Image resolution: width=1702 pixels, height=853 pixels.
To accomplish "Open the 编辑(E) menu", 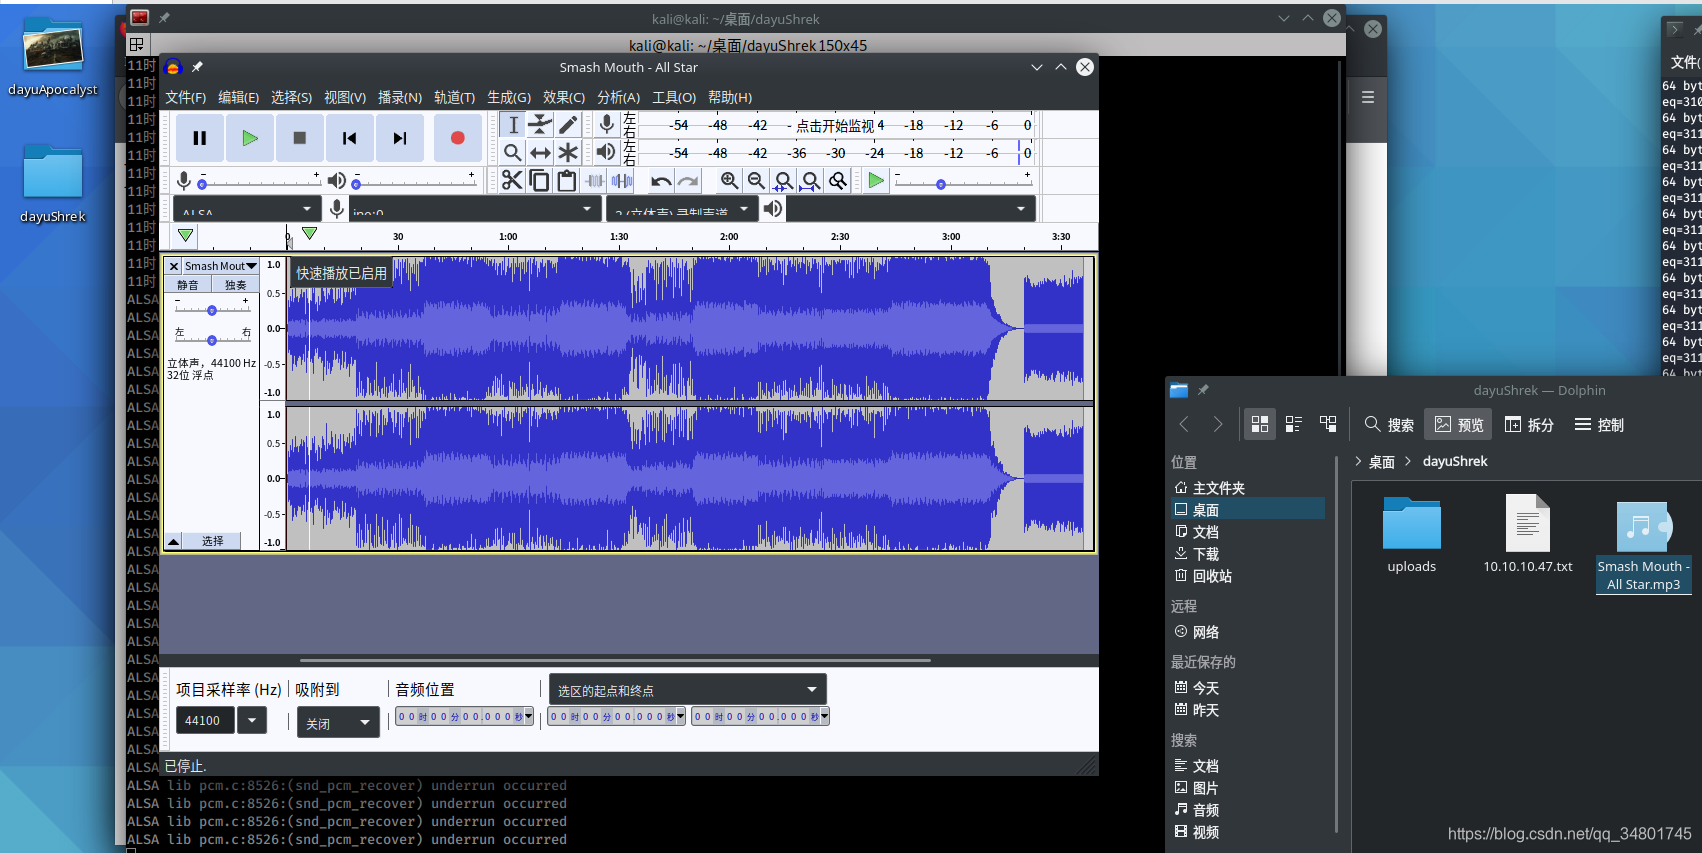I will 239,97.
